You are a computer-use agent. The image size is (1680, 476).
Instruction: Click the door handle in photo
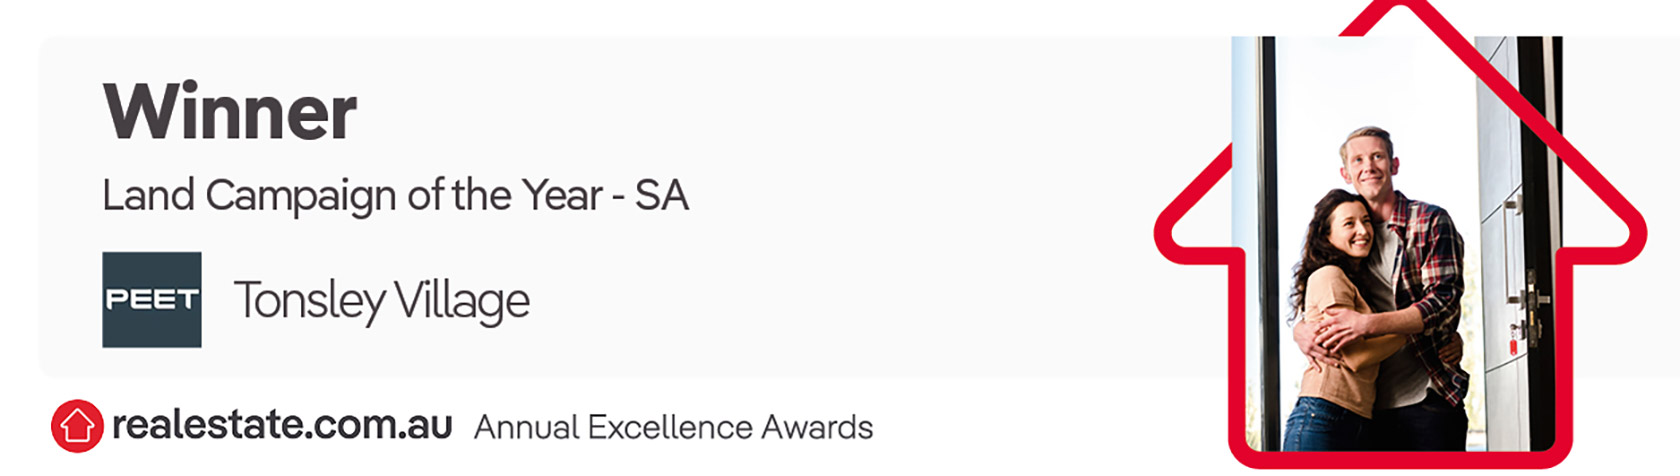click(x=1528, y=298)
